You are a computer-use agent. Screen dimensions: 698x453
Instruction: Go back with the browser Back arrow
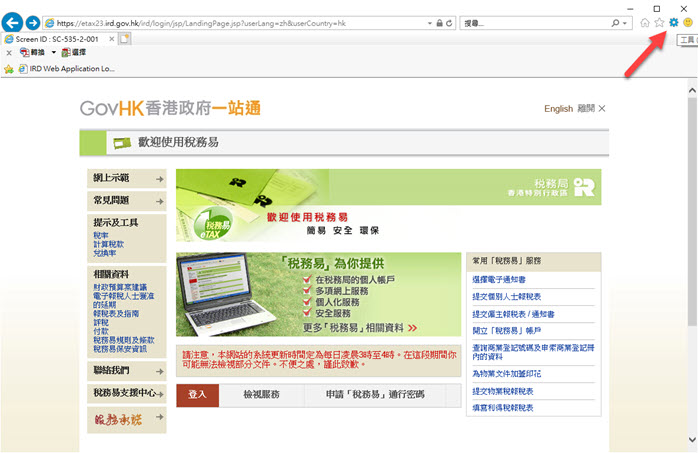point(12,23)
